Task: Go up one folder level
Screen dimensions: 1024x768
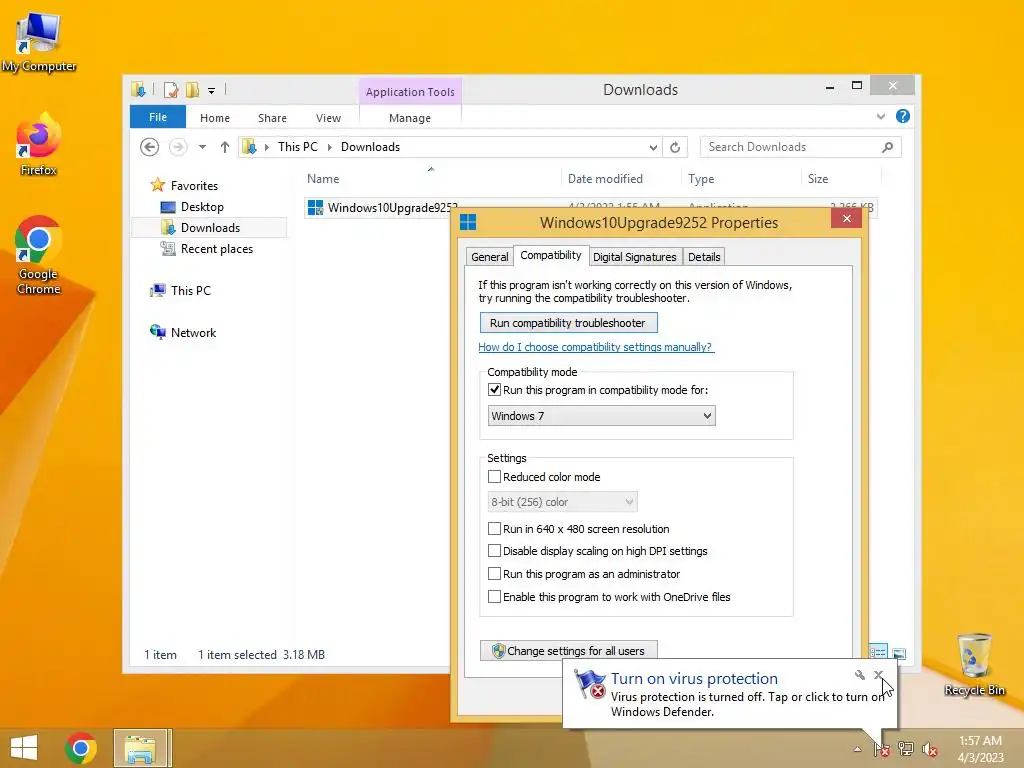Action: tap(225, 147)
